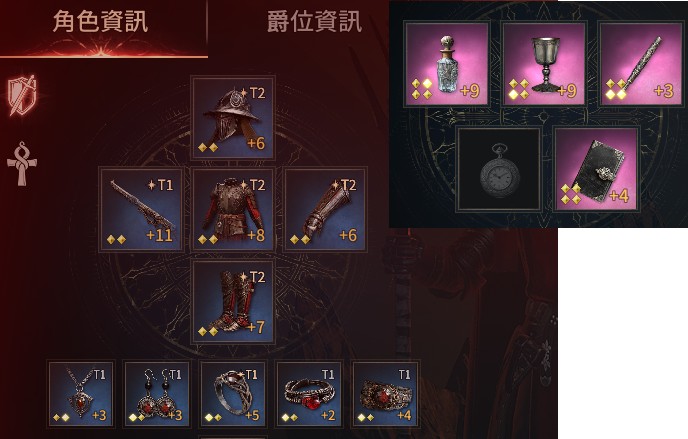The width and height of the screenshot is (688, 439).
Task: Click the +11 enhancement level on the rifle
Action: (159, 236)
